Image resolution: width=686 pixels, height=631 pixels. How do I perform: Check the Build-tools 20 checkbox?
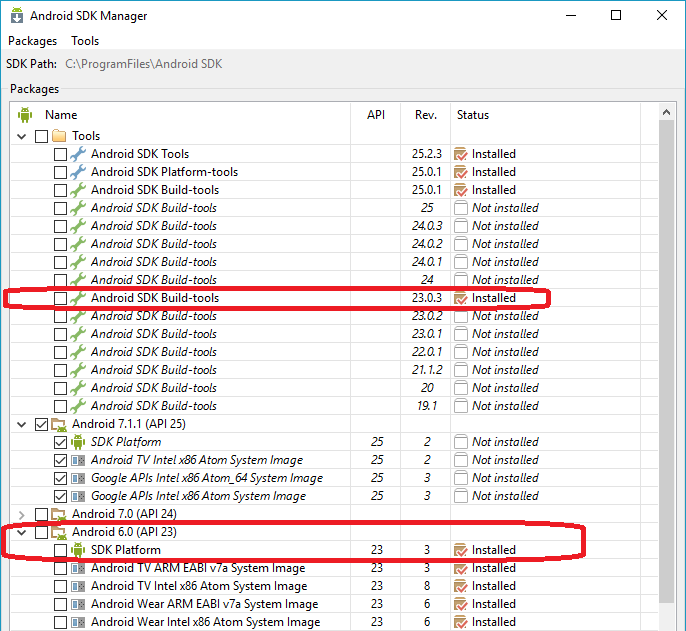pyautogui.click(x=60, y=388)
